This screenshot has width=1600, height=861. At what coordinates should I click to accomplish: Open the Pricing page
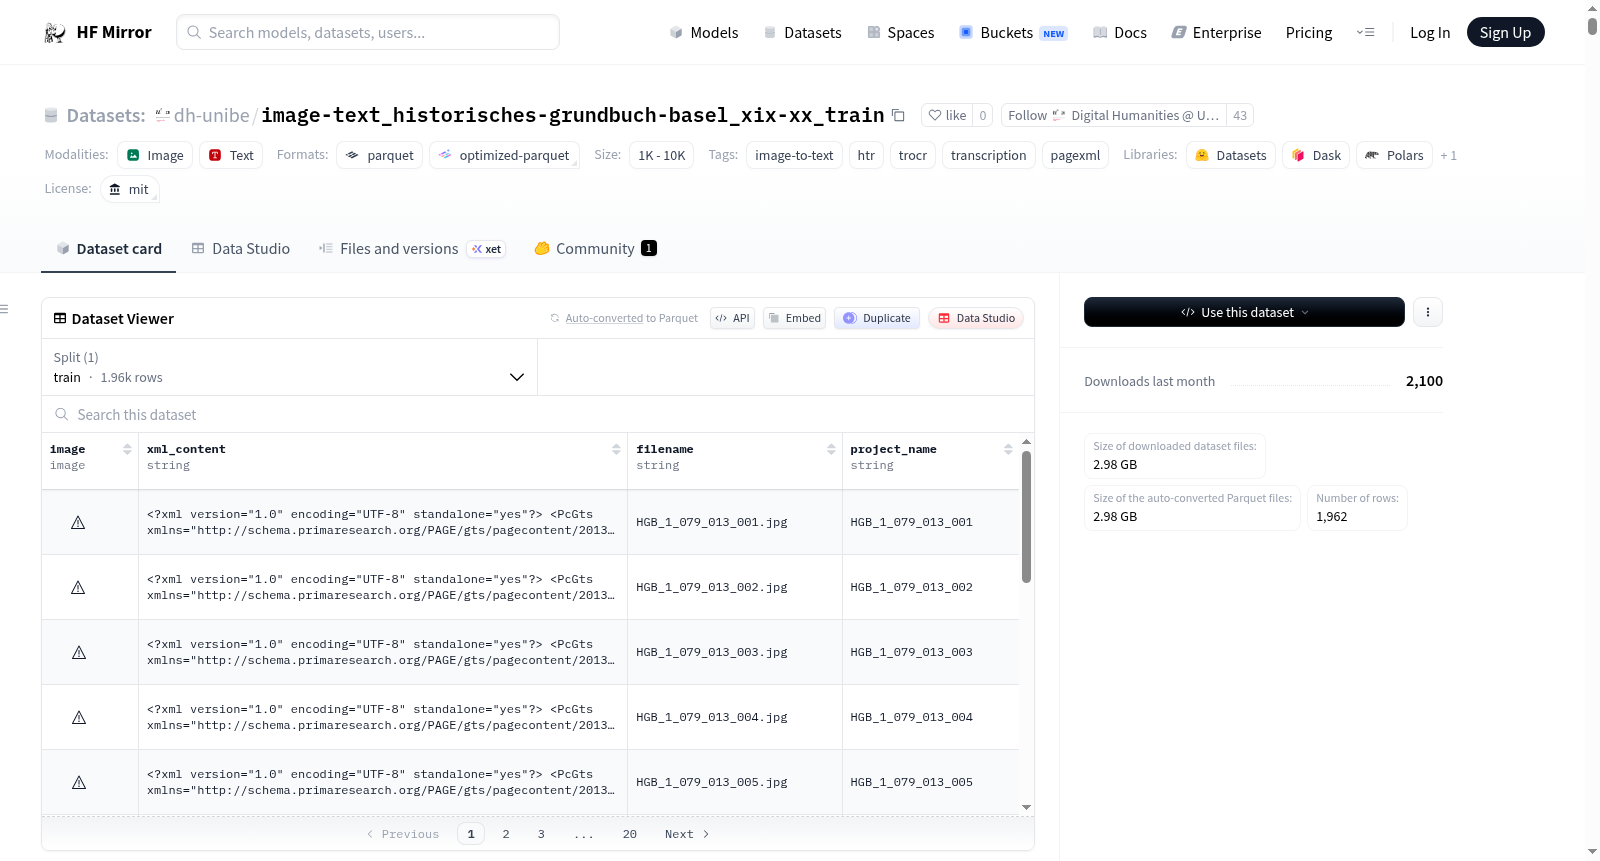[x=1309, y=32]
